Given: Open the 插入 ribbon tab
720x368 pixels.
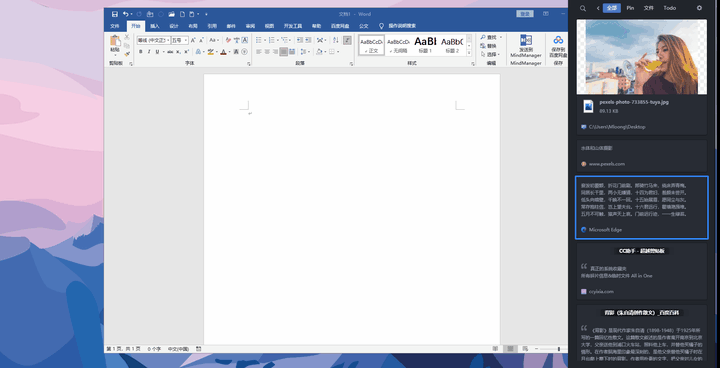Looking at the screenshot, I should 155,26.
